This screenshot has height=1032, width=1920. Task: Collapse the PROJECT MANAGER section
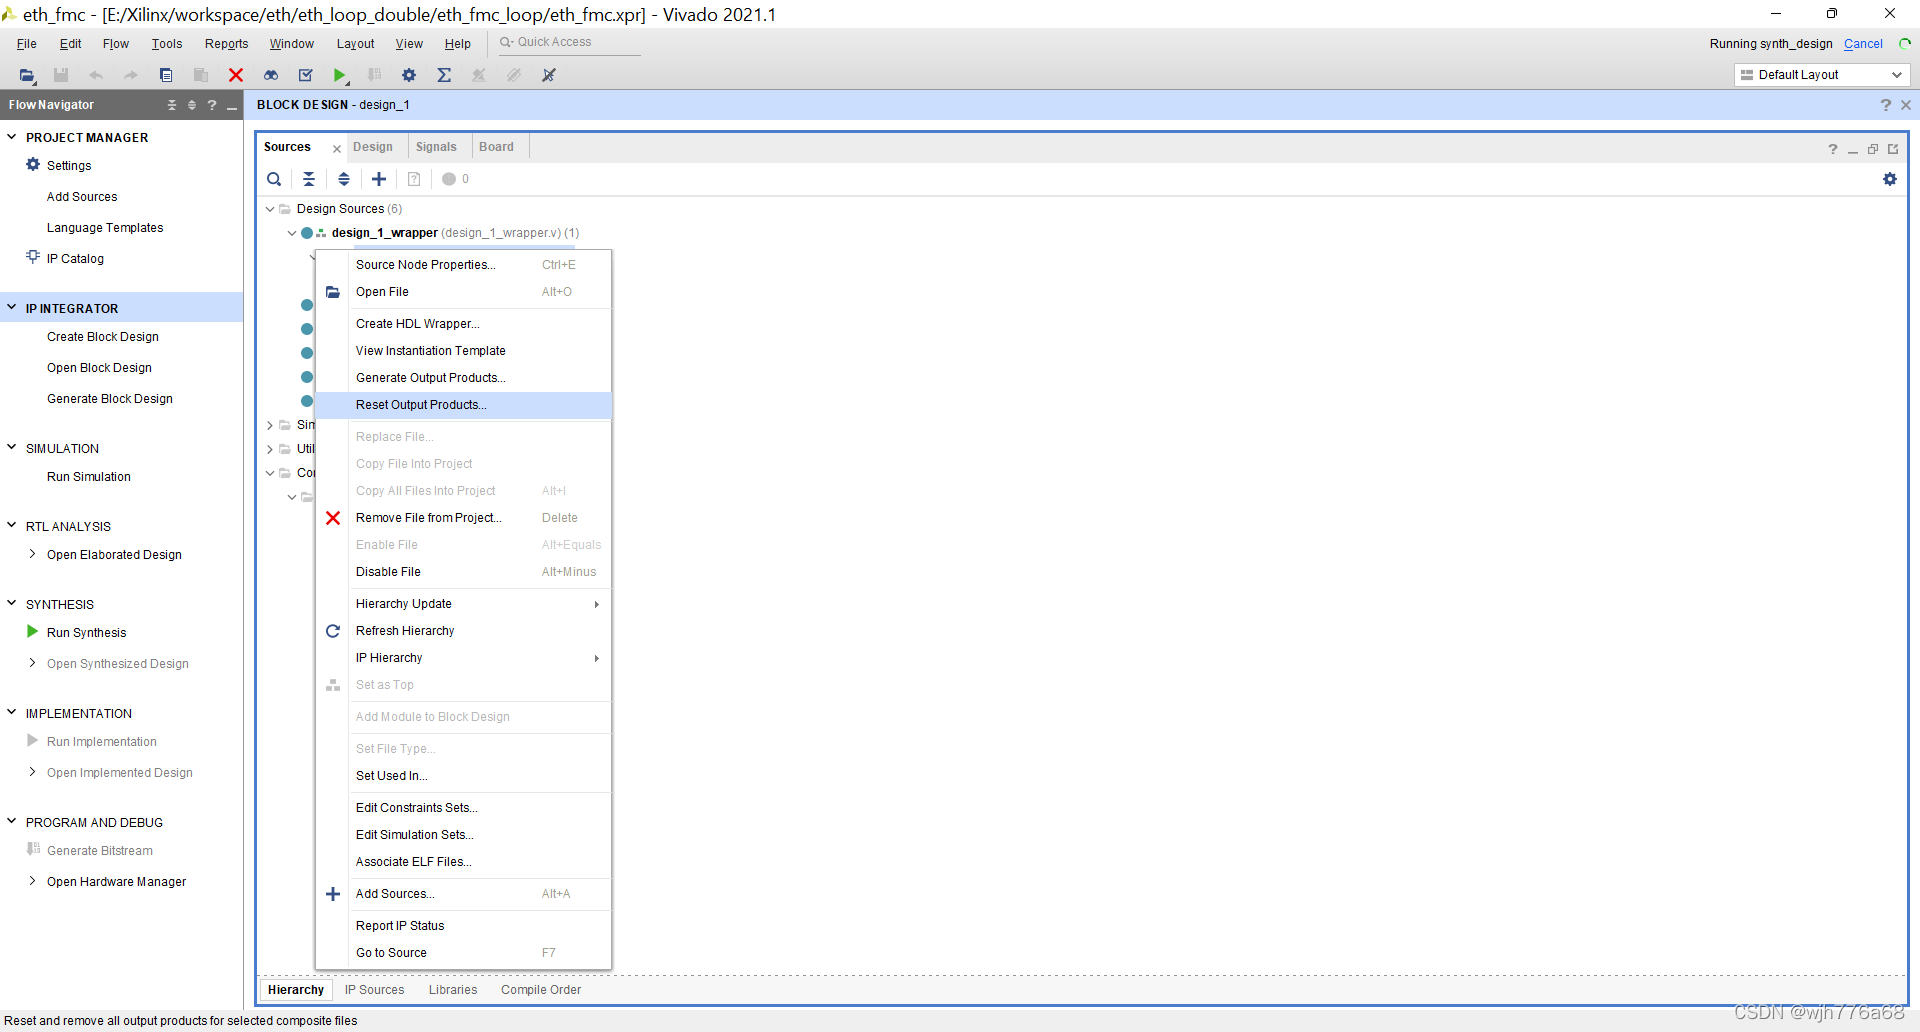coord(12,137)
